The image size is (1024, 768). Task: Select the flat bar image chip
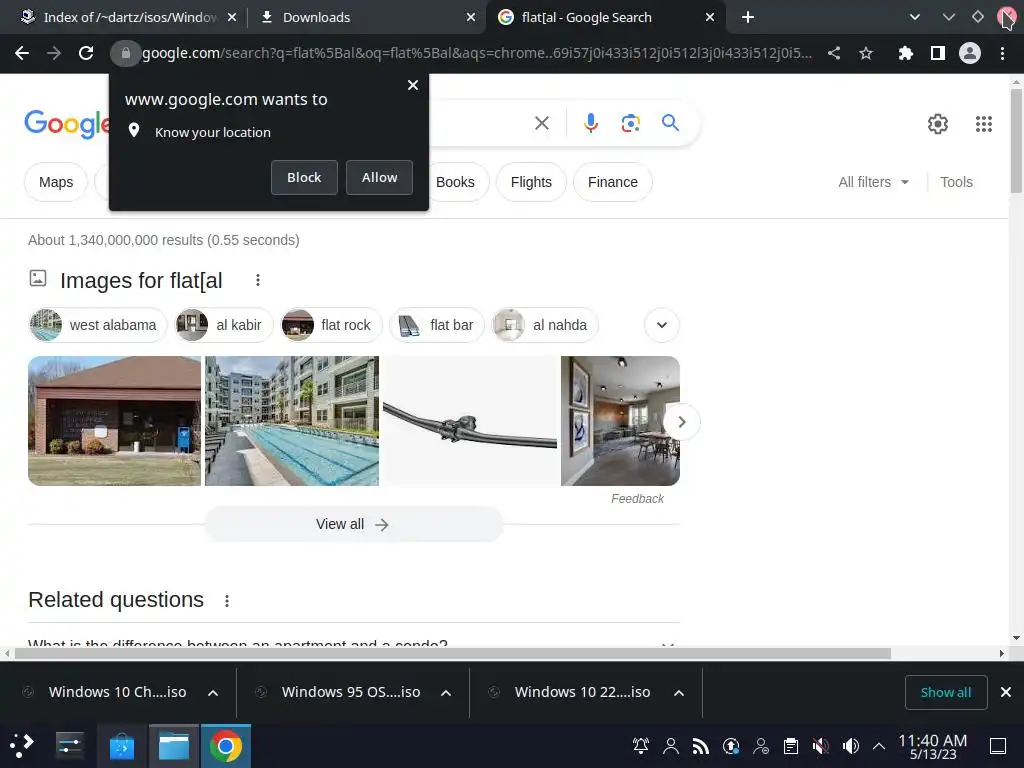pos(436,325)
